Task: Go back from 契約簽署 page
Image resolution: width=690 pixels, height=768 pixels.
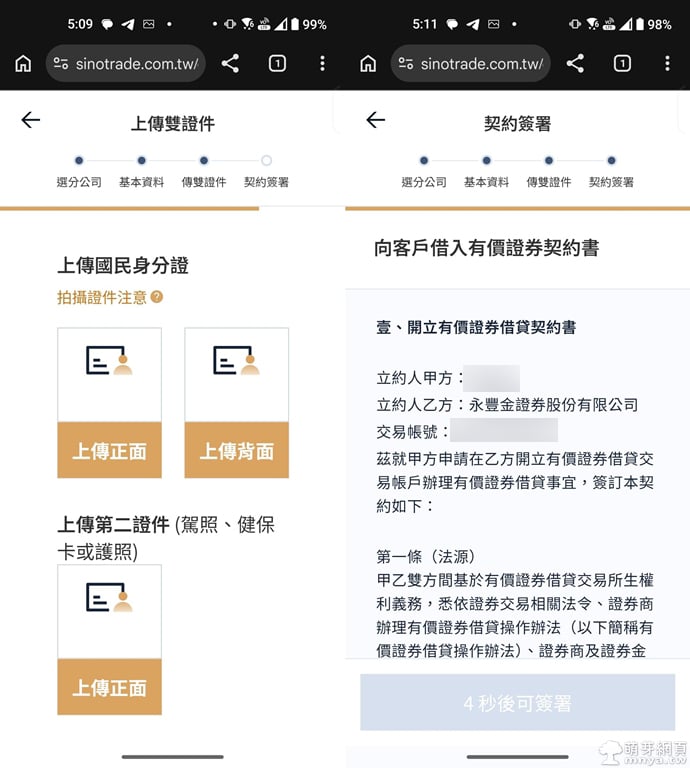Action: pyautogui.click(x=376, y=120)
